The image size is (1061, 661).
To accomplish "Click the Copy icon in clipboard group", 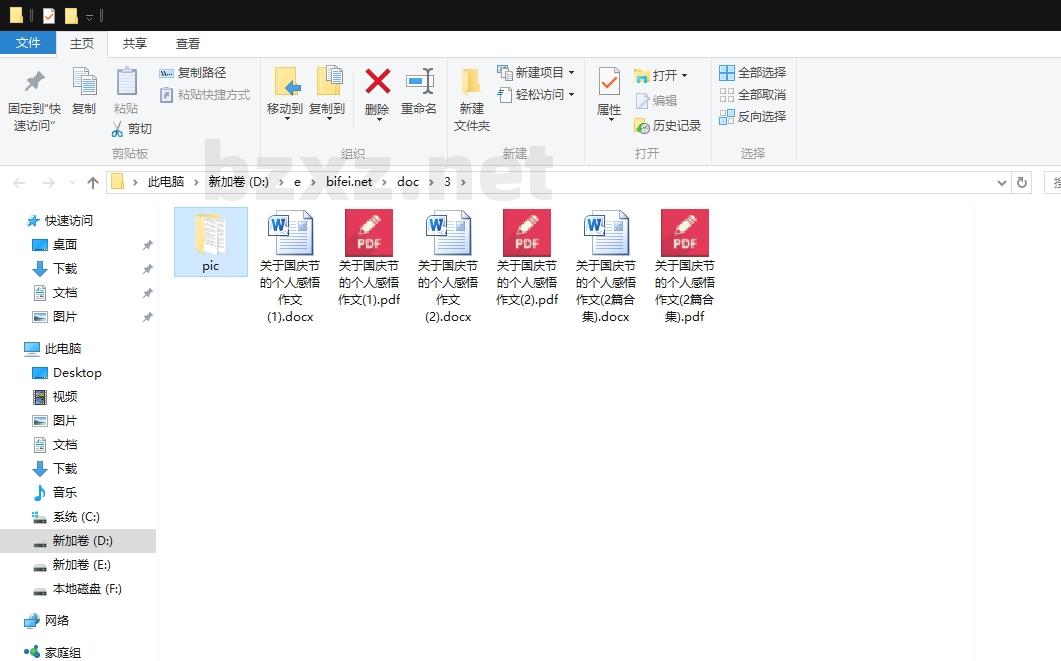I will click(x=84, y=82).
